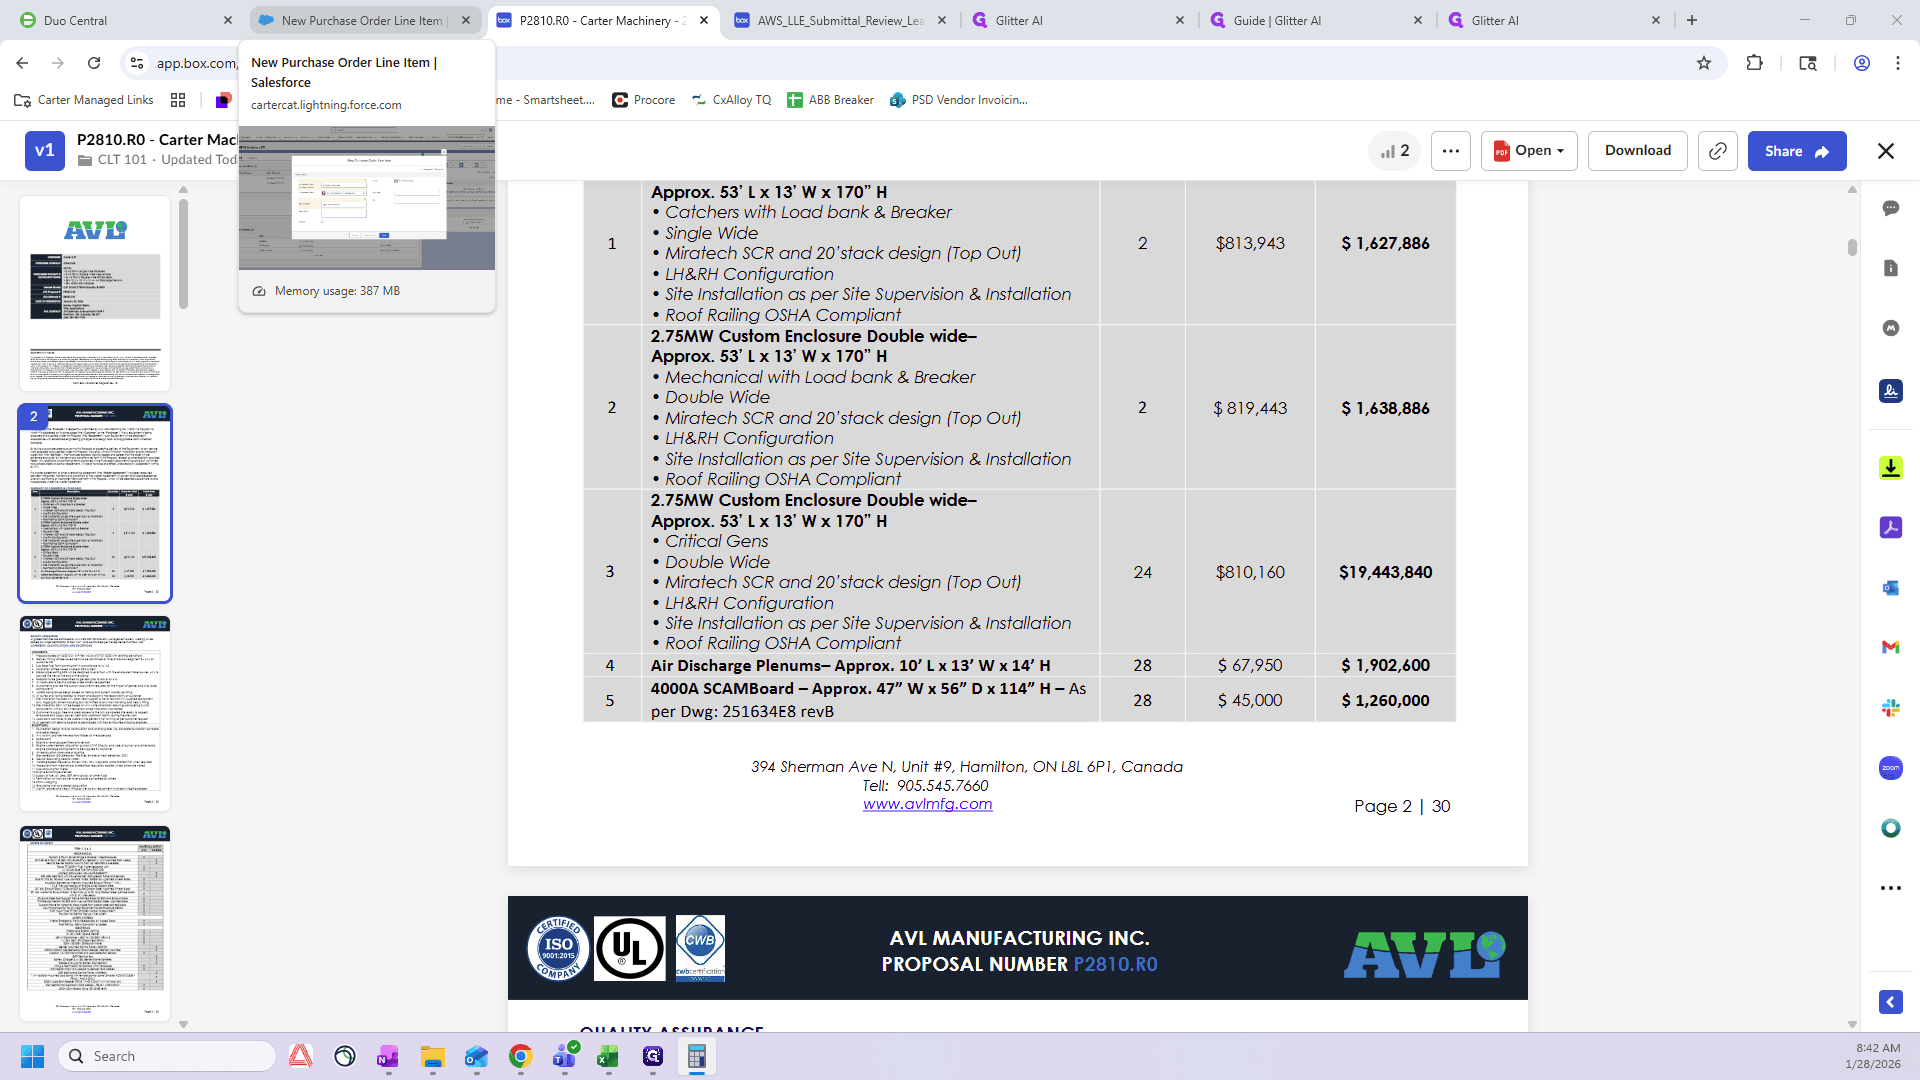The width and height of the screenshot is (1920, 1080).
Task: Open Box Sign icon in right sidebar
Action: pos(1890,391)
